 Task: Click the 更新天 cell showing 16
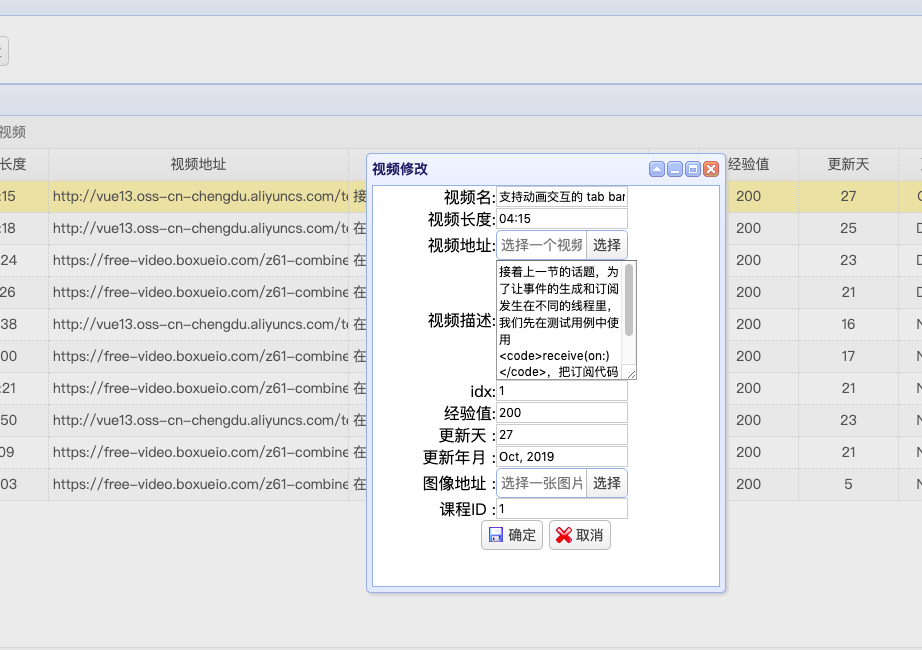(848, 324)
